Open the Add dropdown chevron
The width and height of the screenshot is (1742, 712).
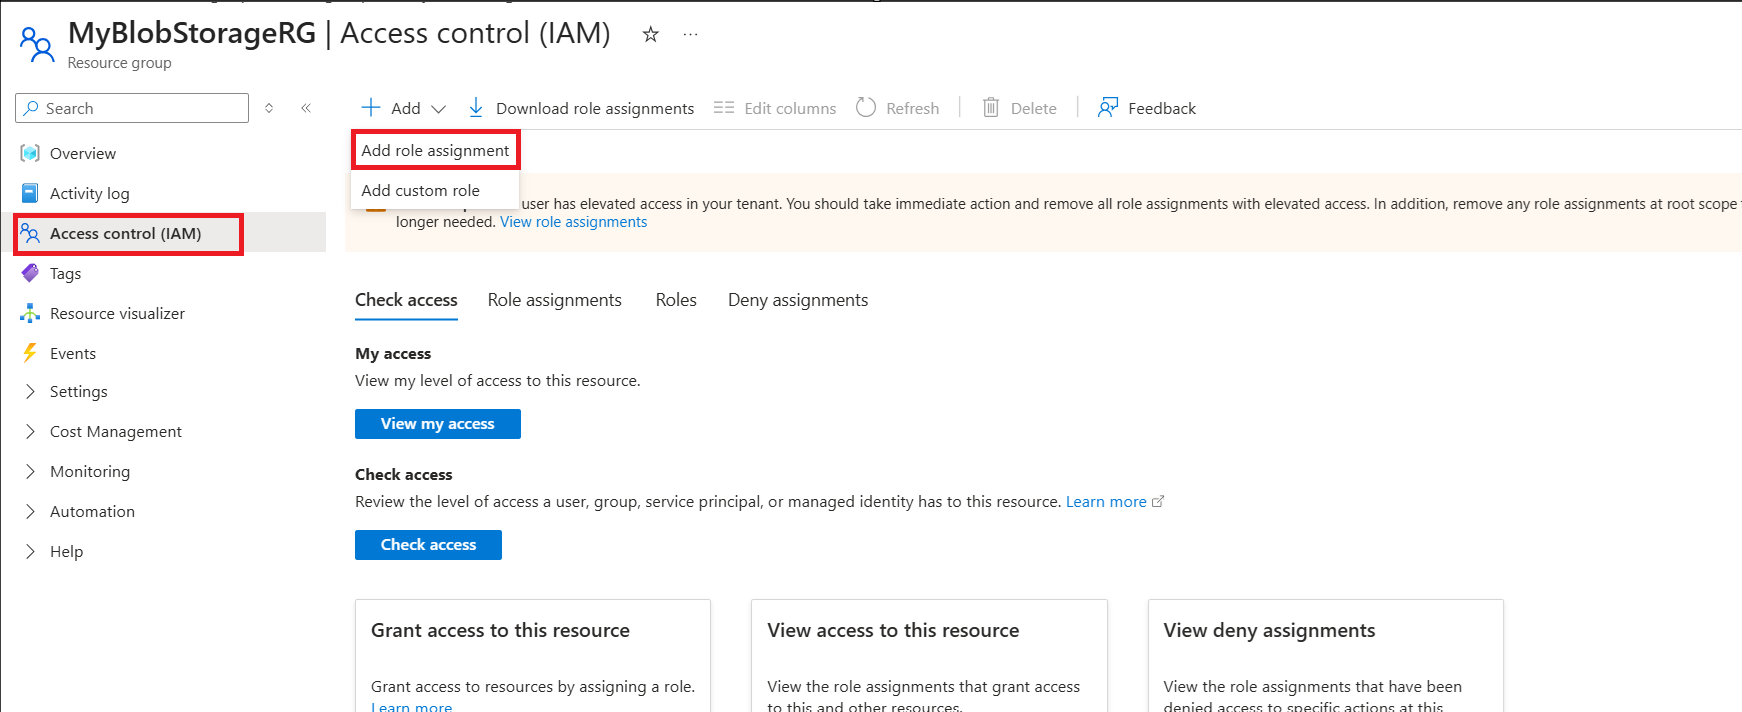pyautogui.click(x=438, y=109)
